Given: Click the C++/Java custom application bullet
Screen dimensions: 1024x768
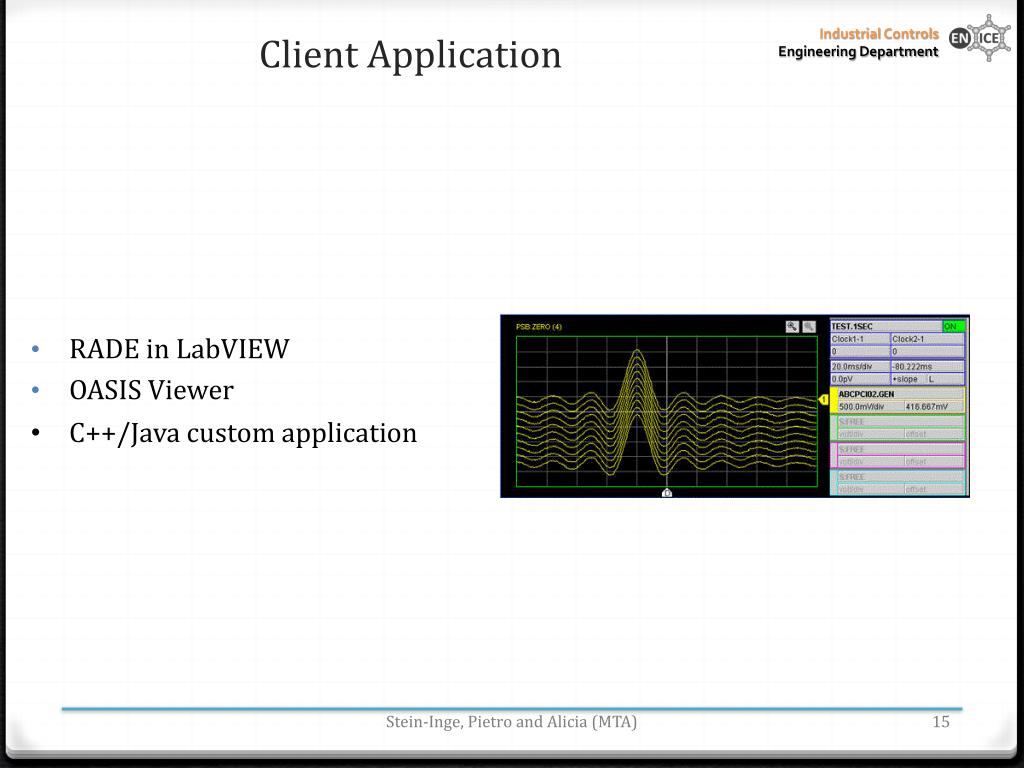Looking at the screenshot, I should [x=243, y=434].
